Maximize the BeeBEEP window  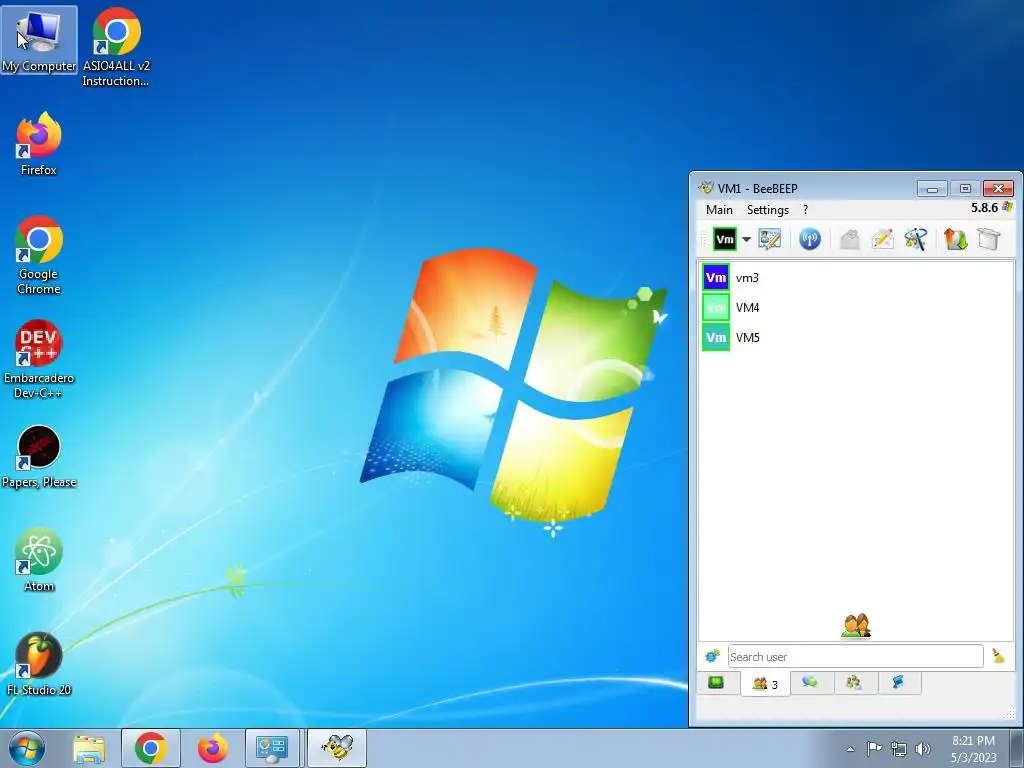(965, 189)
